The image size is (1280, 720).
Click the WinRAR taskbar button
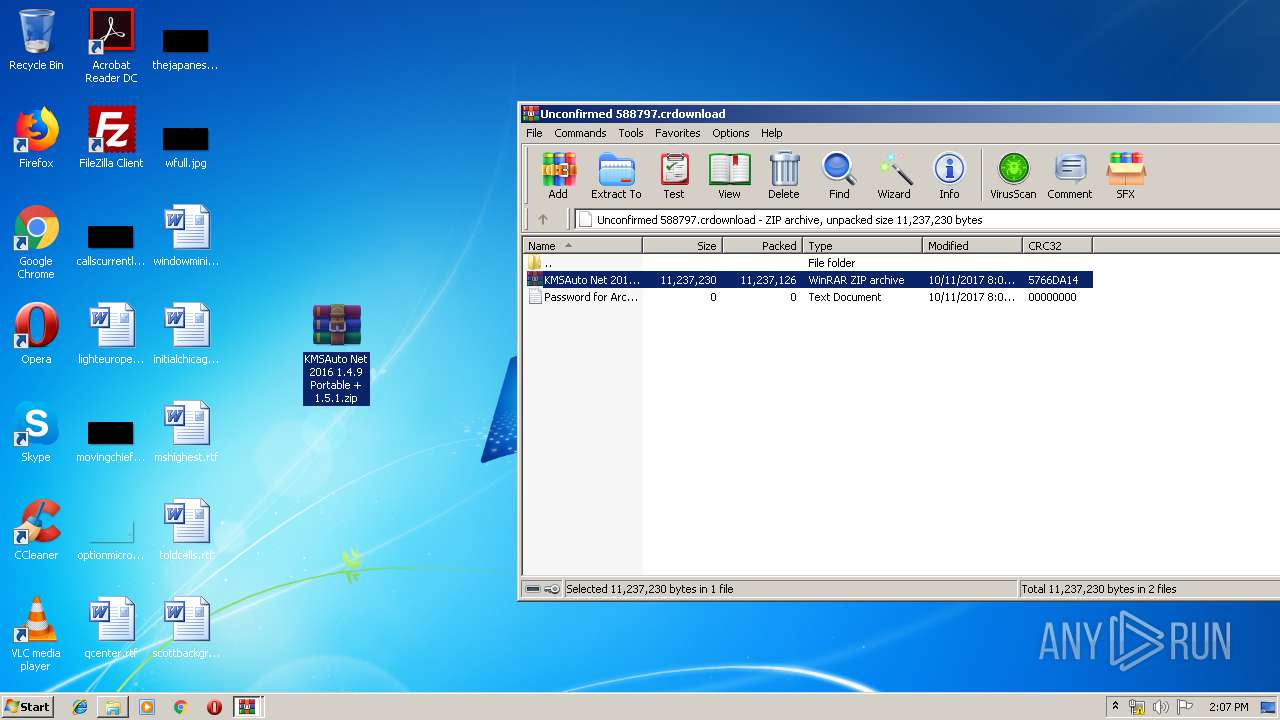click(248, 707)
